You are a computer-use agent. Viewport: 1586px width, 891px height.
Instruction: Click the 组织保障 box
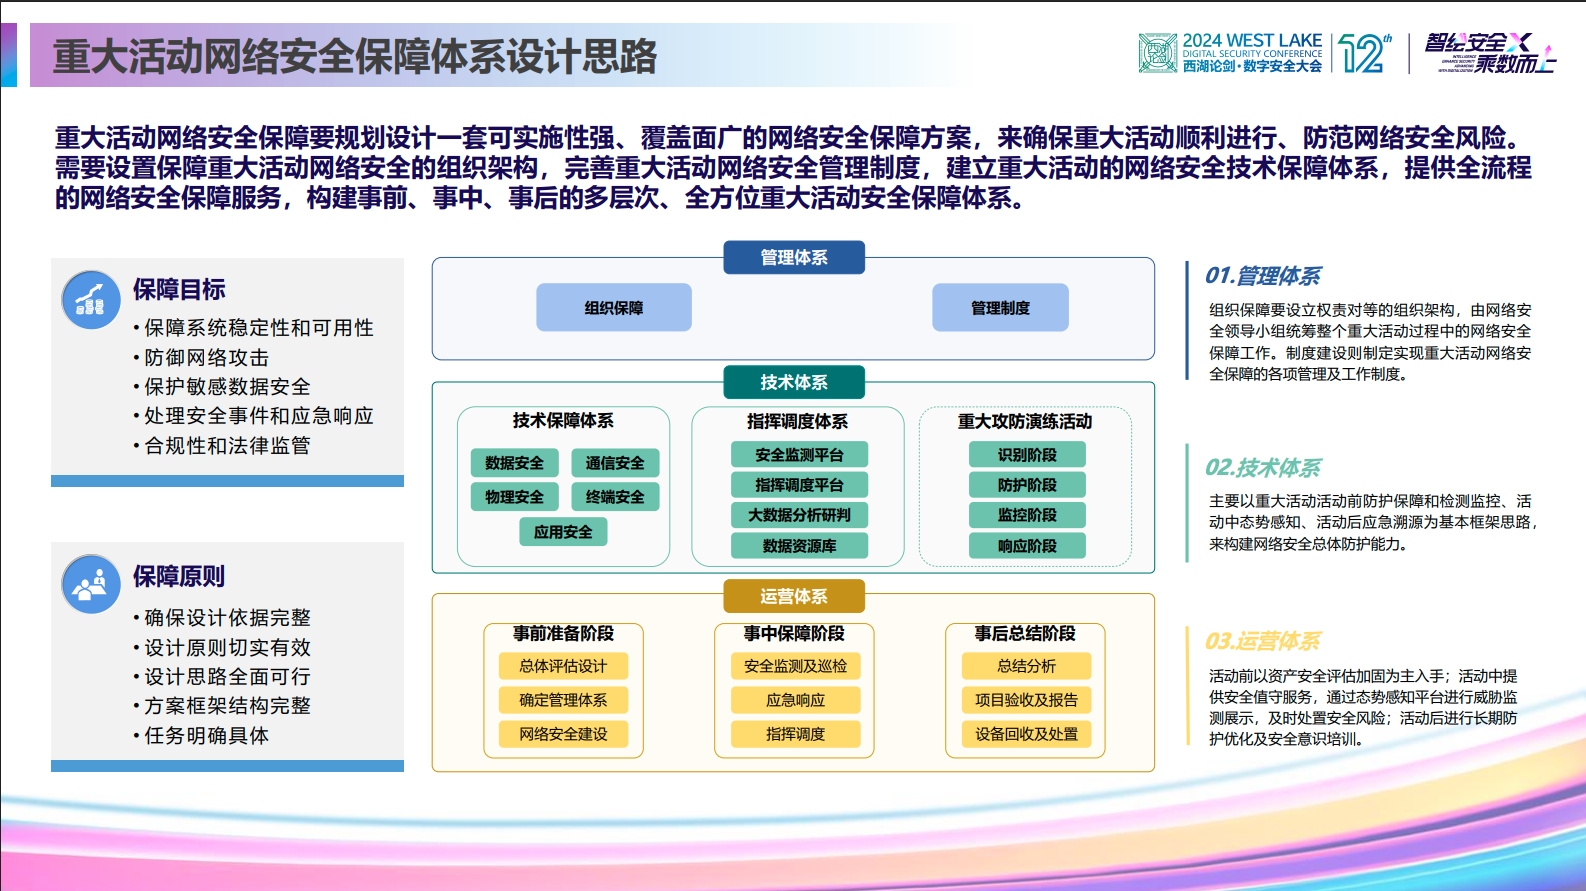pyautogui.click(x=614, y=308)
